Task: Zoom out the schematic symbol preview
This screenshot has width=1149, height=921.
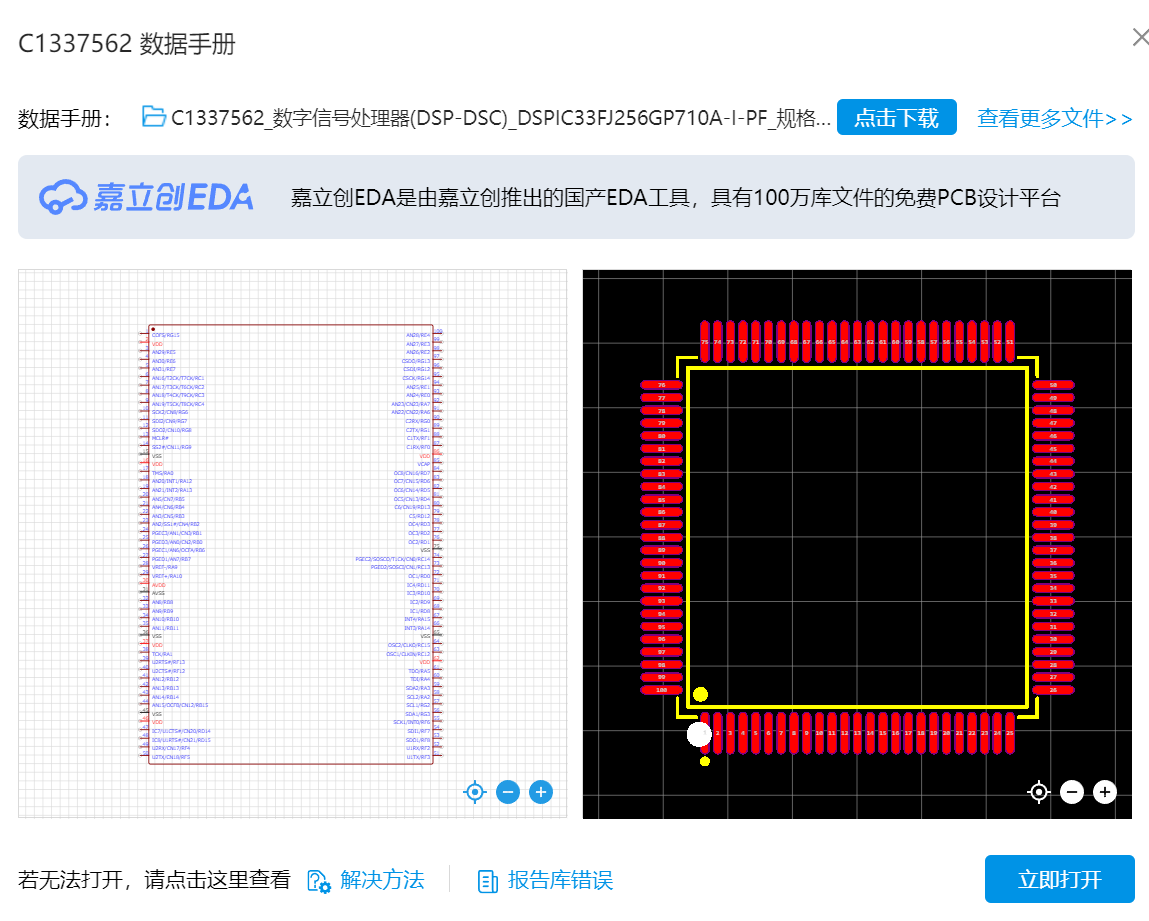Action: point(508,792)
